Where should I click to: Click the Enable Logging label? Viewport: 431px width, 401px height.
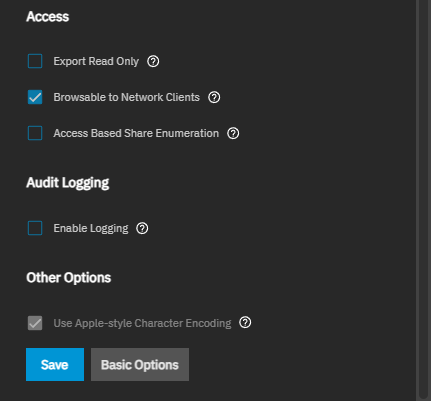point(91,228)
